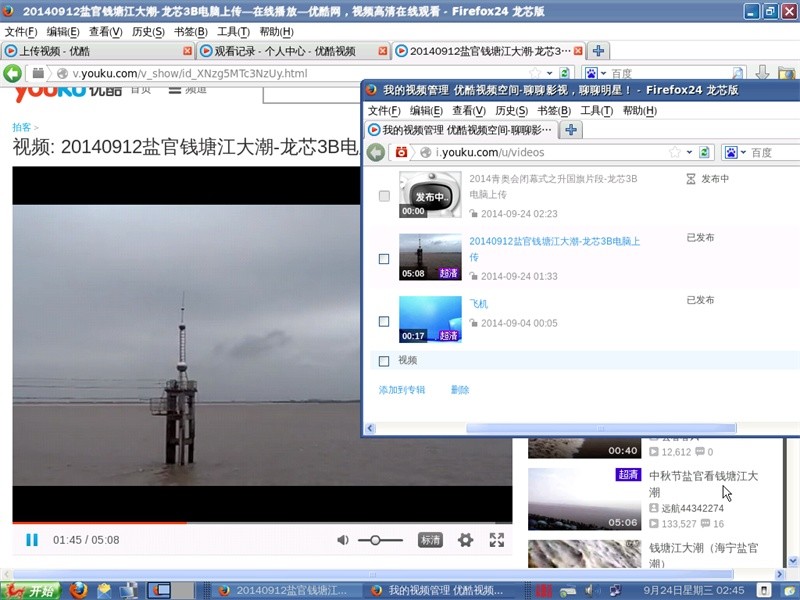Click back arrow in the rear Firefox window

[12, 73]
